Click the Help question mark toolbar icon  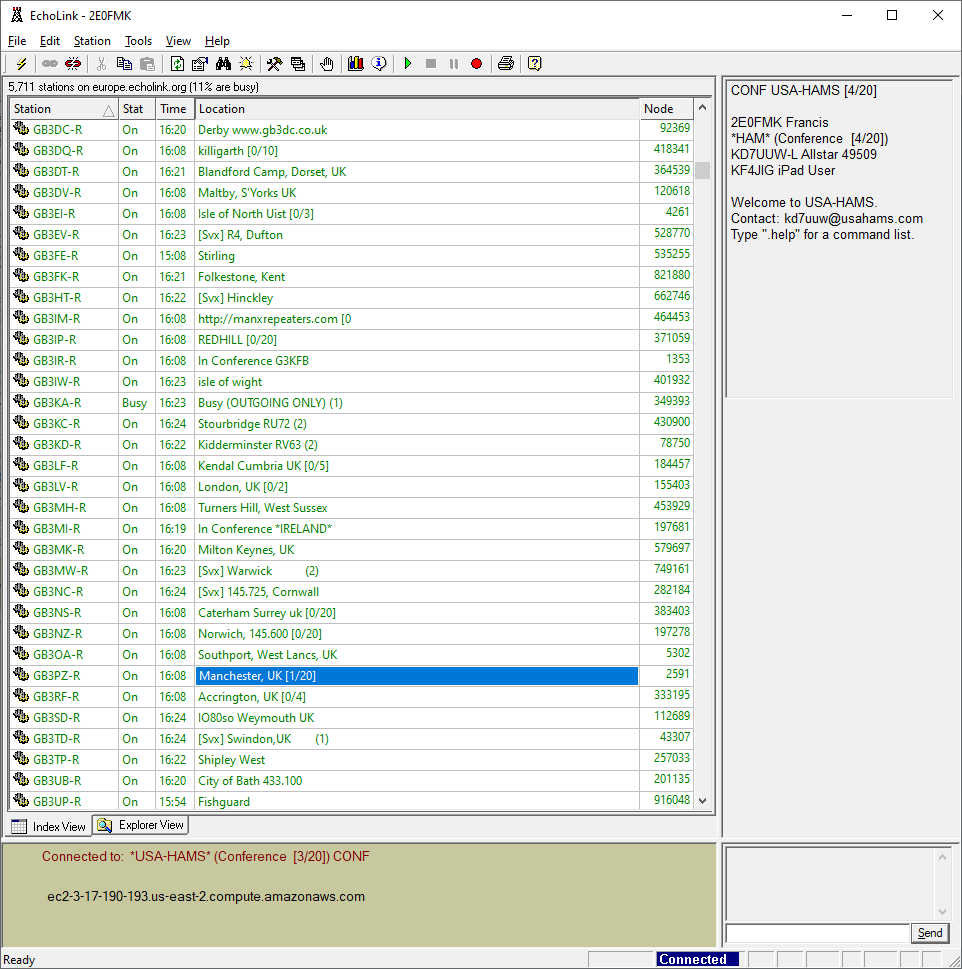click(x=535, y=64)
